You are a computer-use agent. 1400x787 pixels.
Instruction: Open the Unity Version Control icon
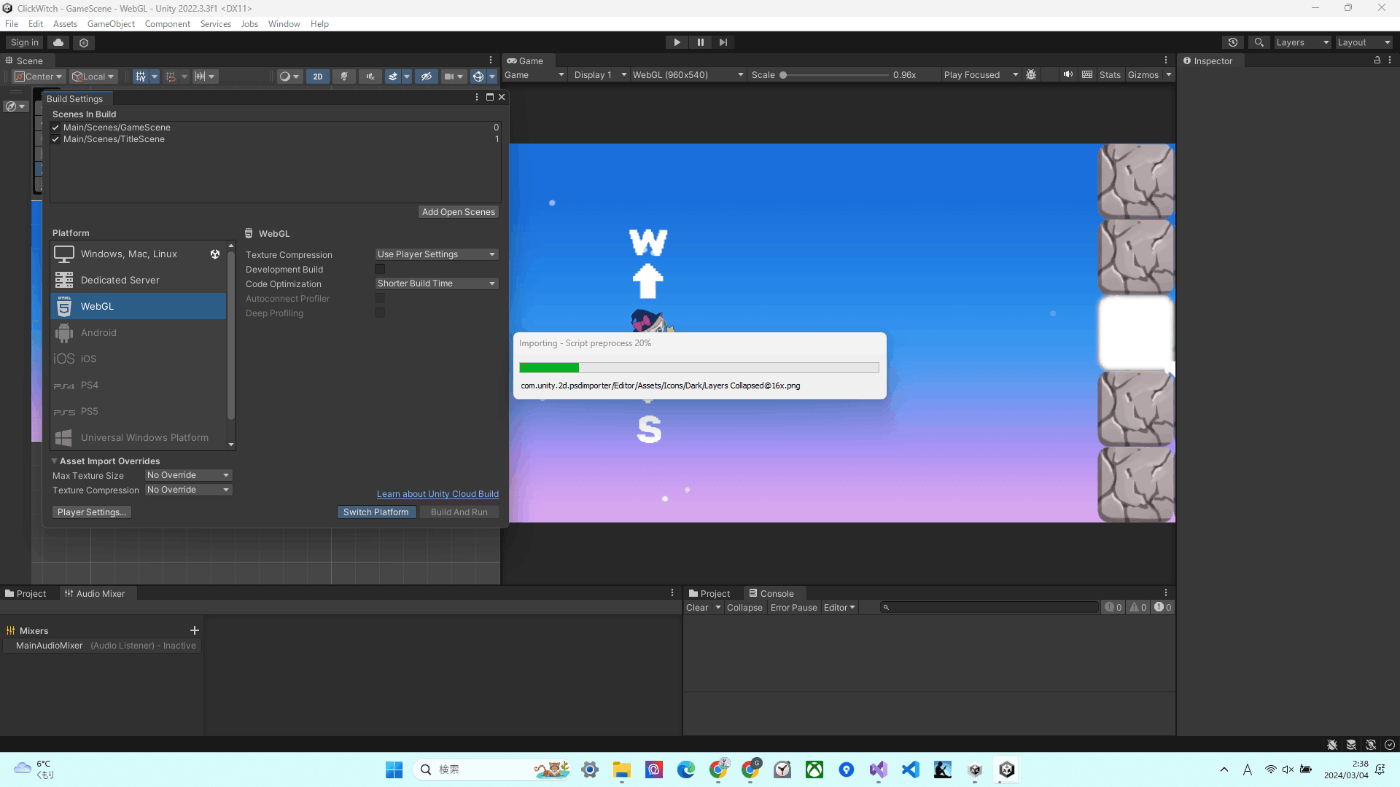[x=84, y=42]
